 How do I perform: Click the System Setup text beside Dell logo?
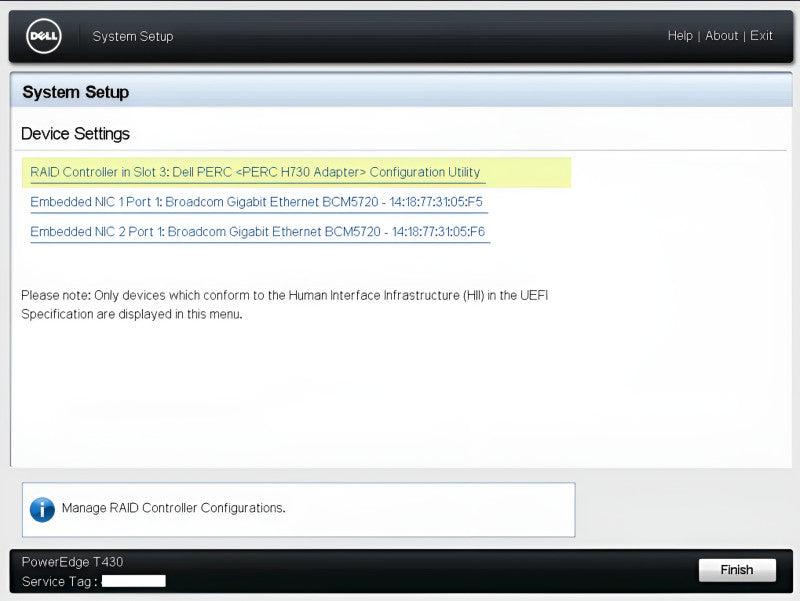click(x=133, y=37)
